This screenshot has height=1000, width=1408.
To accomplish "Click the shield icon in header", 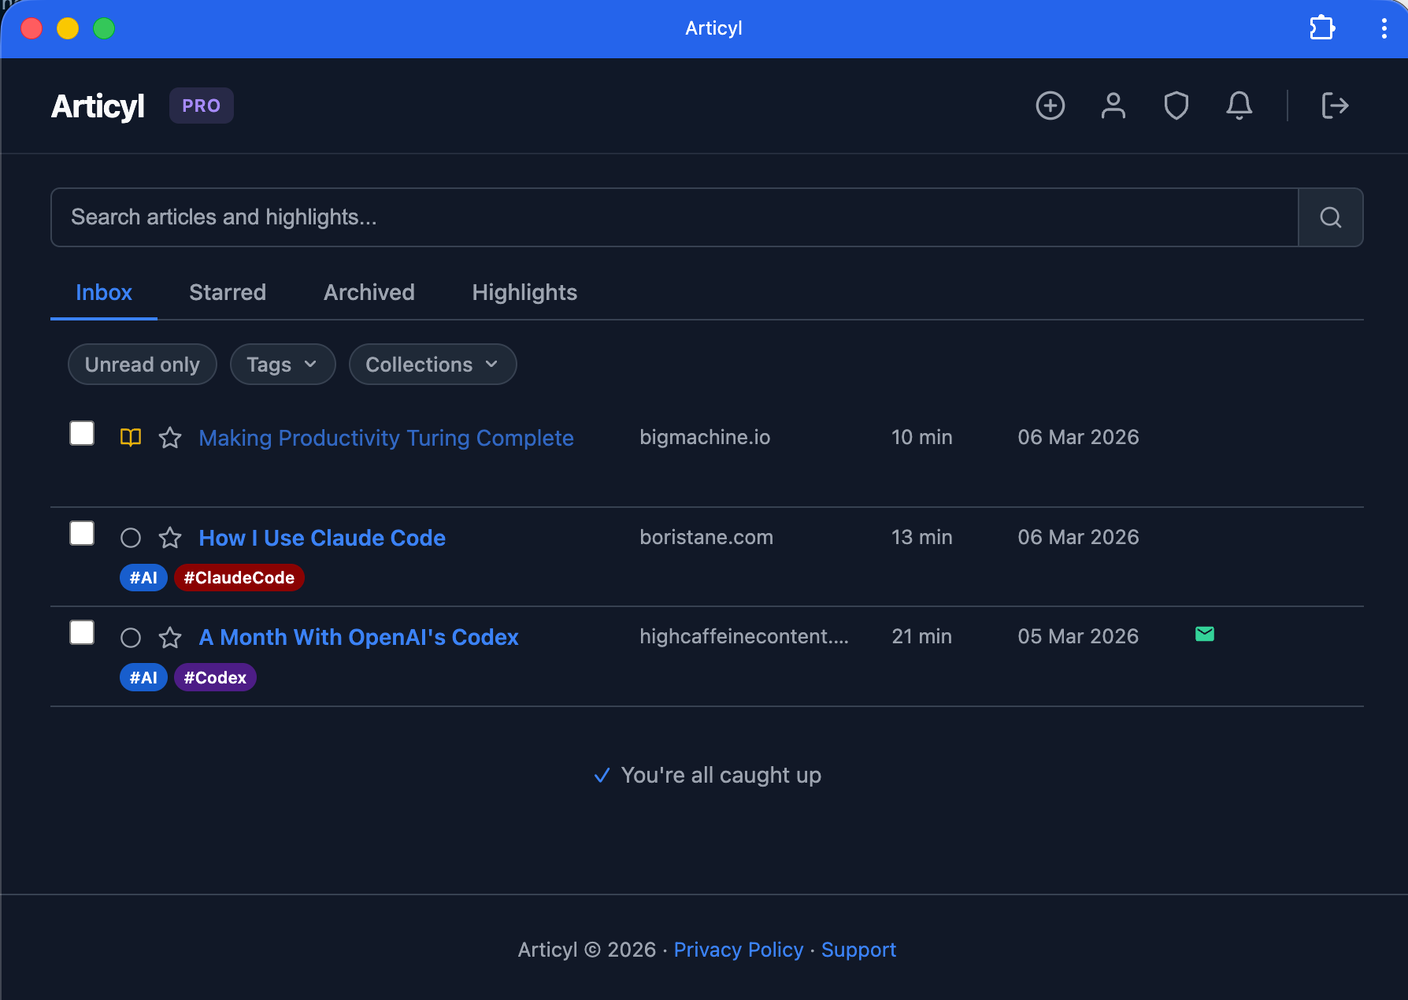I will pos(1176,106).
